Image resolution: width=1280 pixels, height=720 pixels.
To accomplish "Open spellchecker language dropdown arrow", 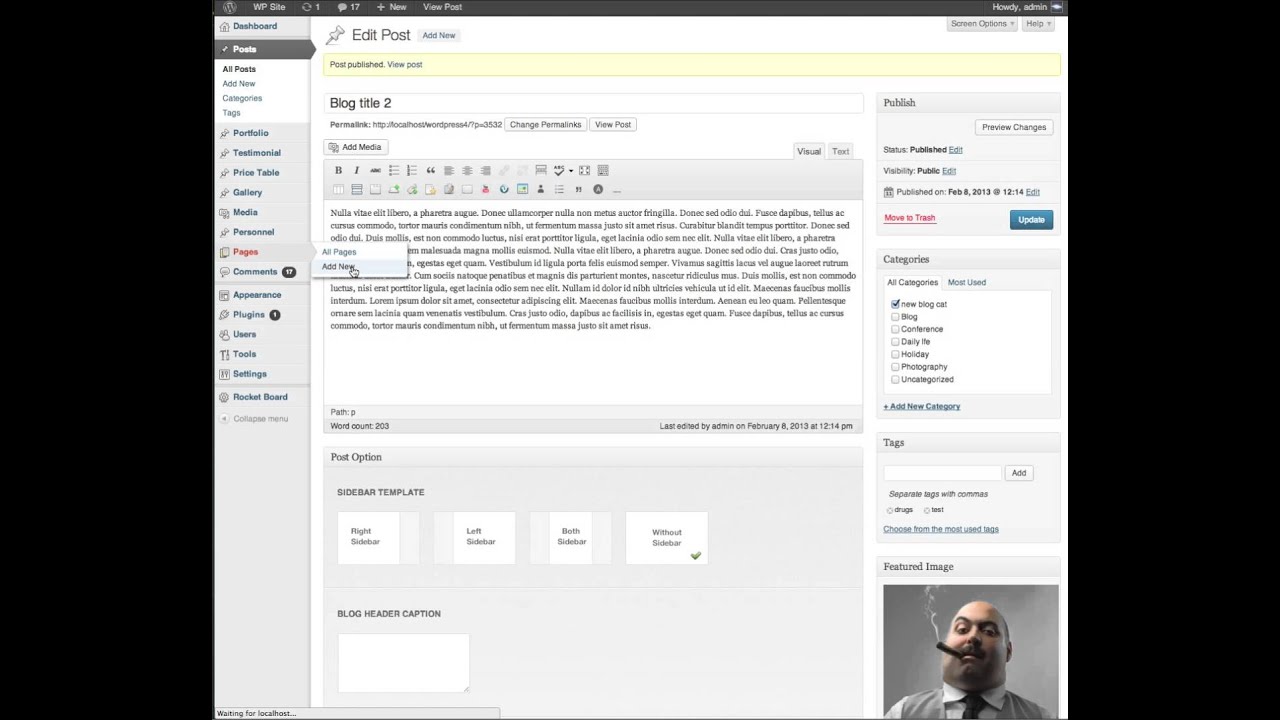I will [x=571, y=170].
